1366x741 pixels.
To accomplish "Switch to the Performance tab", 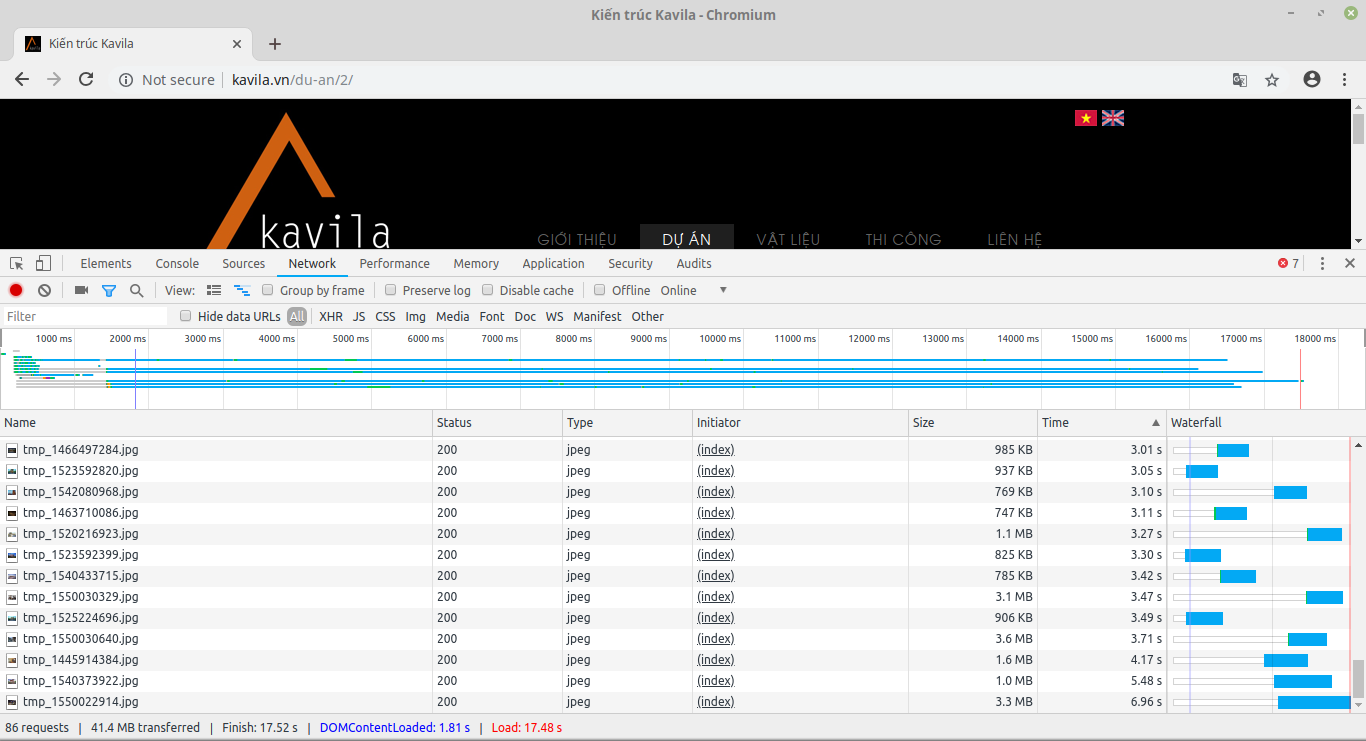I will coord(395,264).
